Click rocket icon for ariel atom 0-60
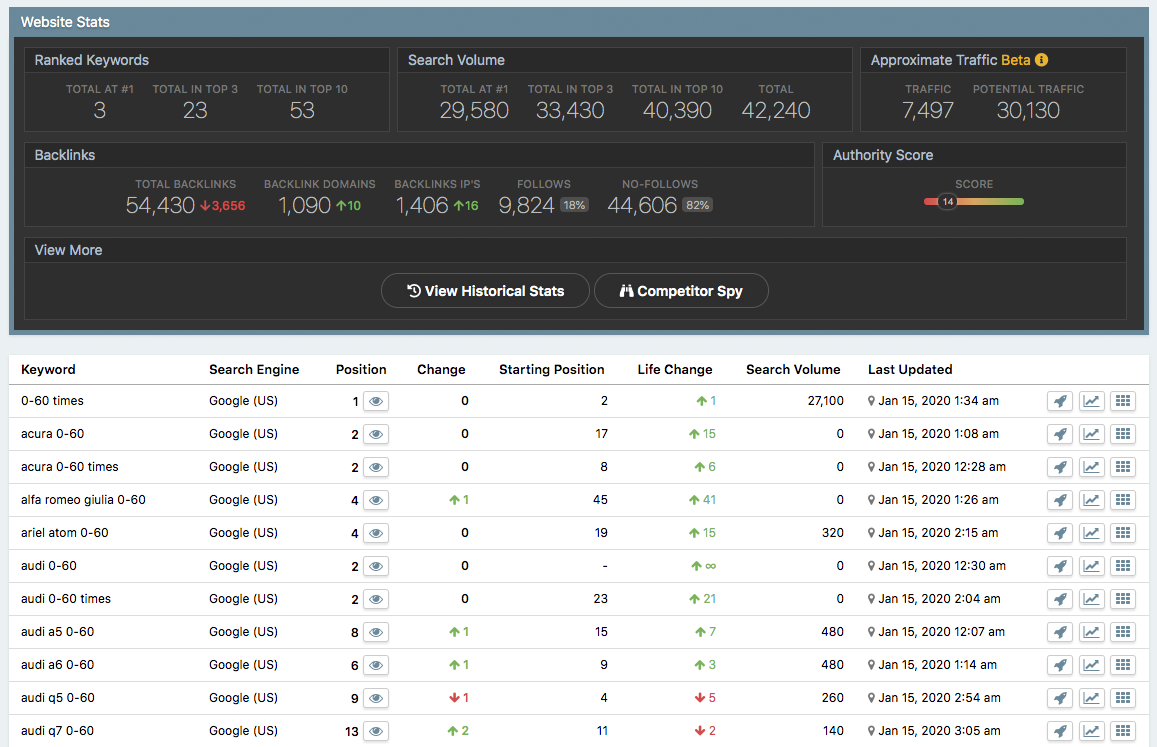 [x=1060, y=533]
